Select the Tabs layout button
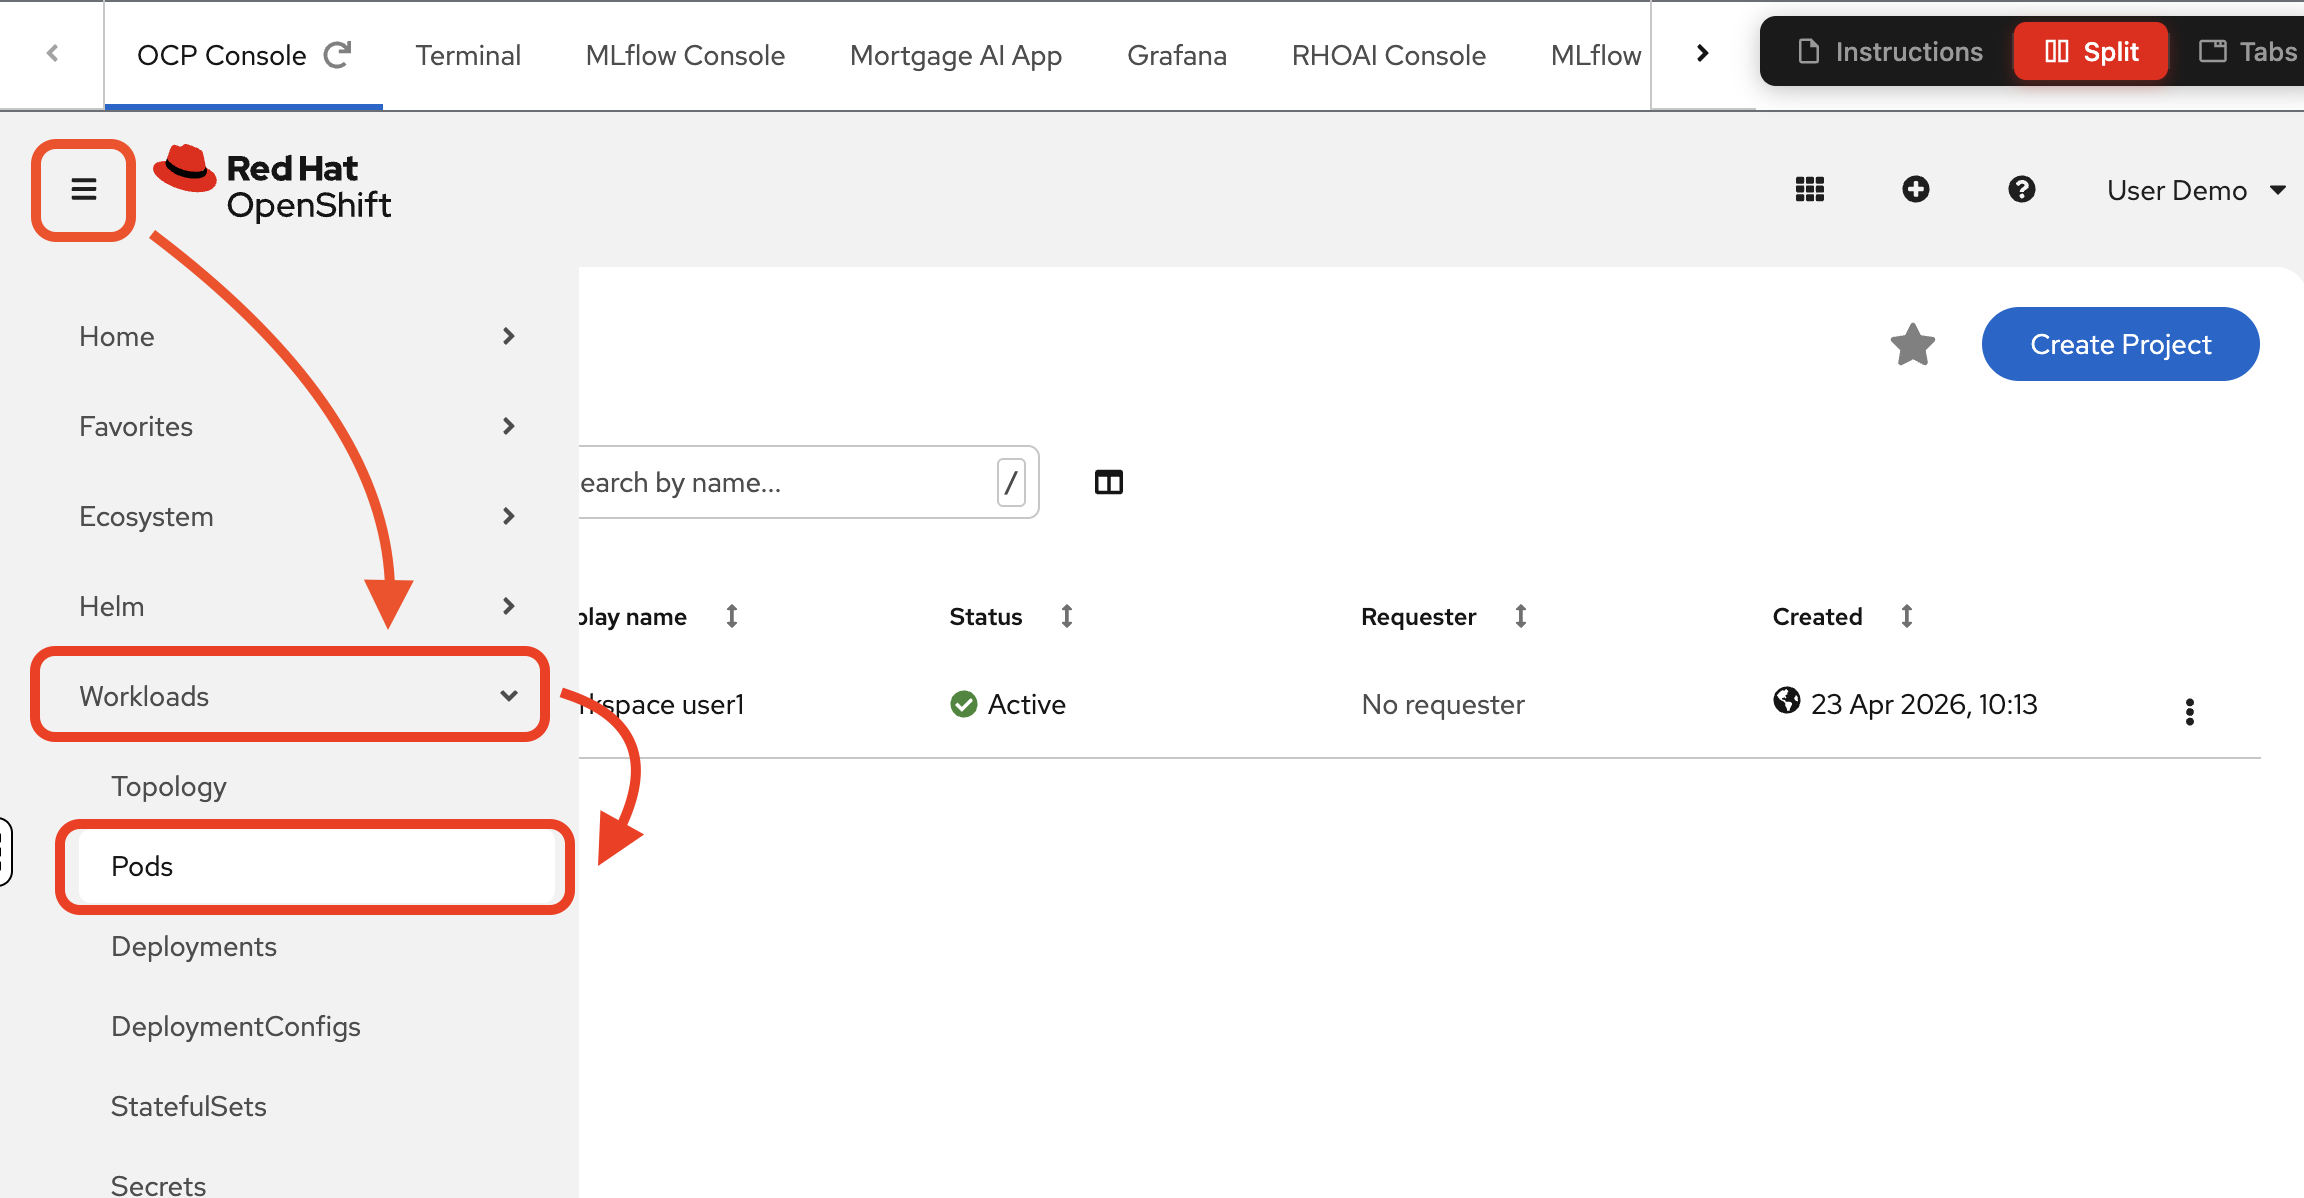 pos(2248,51)
